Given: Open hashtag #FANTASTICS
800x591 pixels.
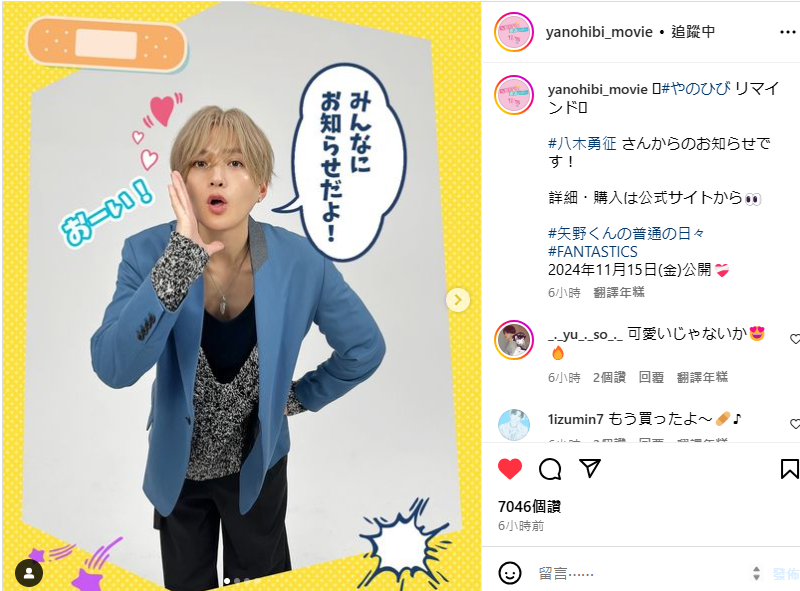Looking at the screenshot, I should point(593,252).
